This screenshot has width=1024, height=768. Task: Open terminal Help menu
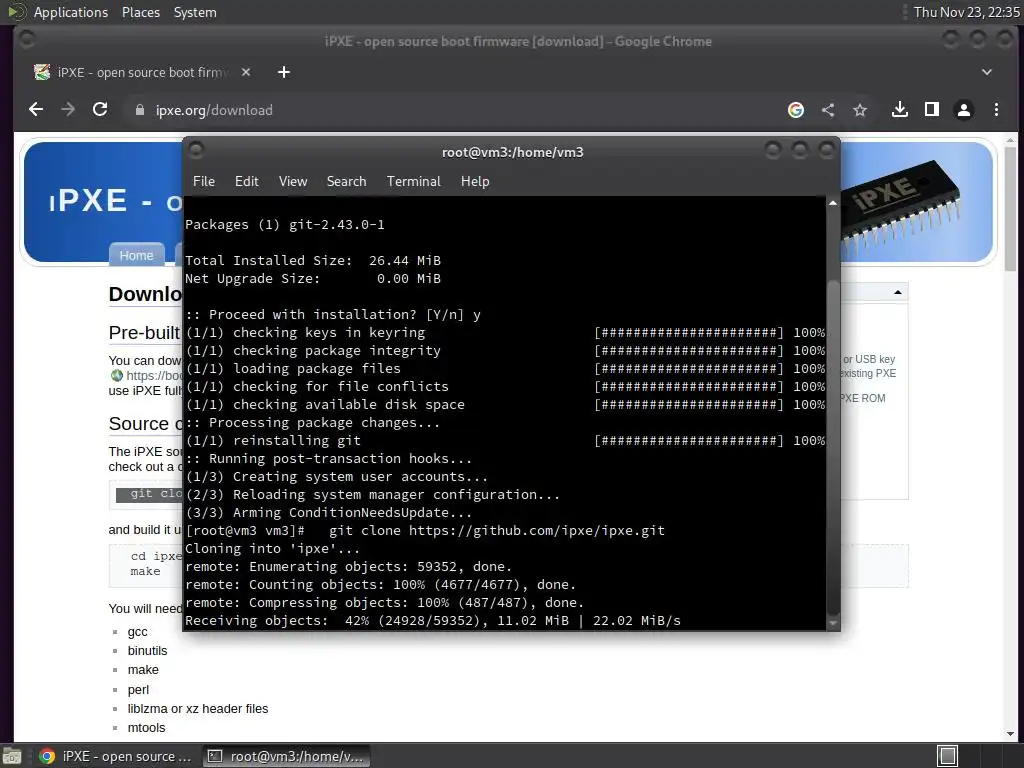click(475, 182)
